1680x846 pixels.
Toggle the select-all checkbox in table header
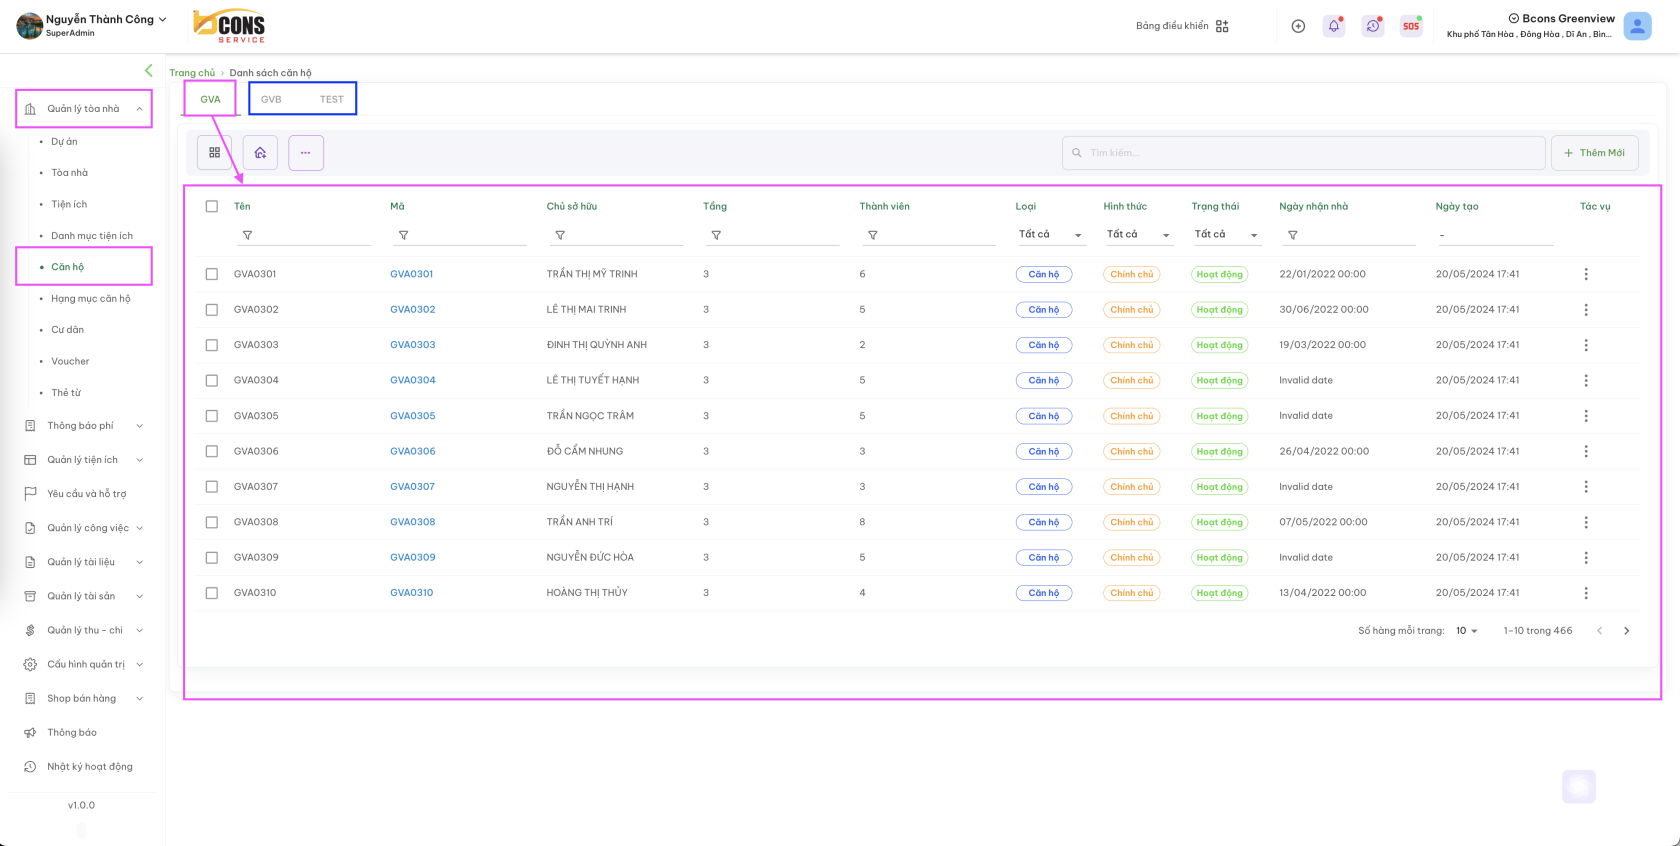click(212, 206)
